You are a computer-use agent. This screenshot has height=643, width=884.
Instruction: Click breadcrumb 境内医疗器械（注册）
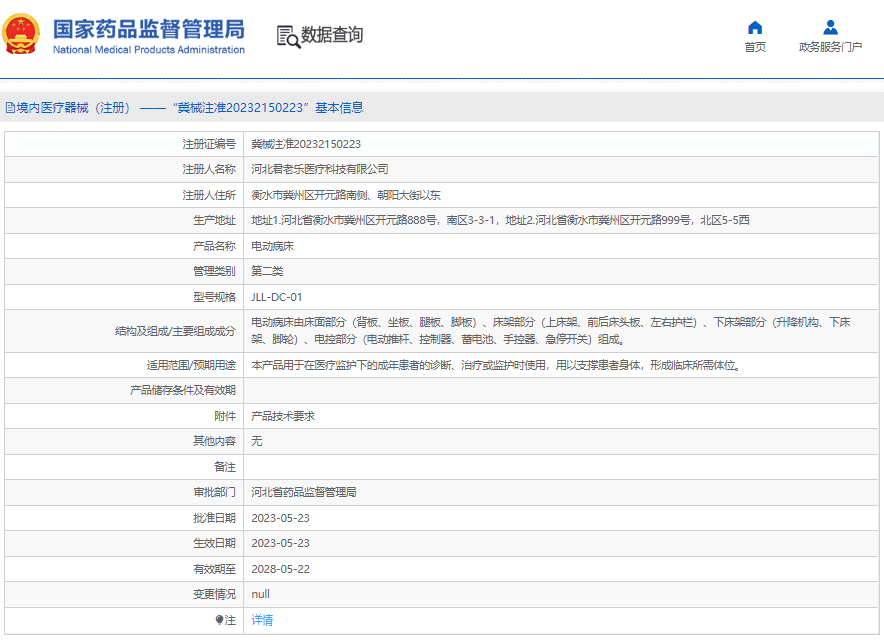(73, 108)
